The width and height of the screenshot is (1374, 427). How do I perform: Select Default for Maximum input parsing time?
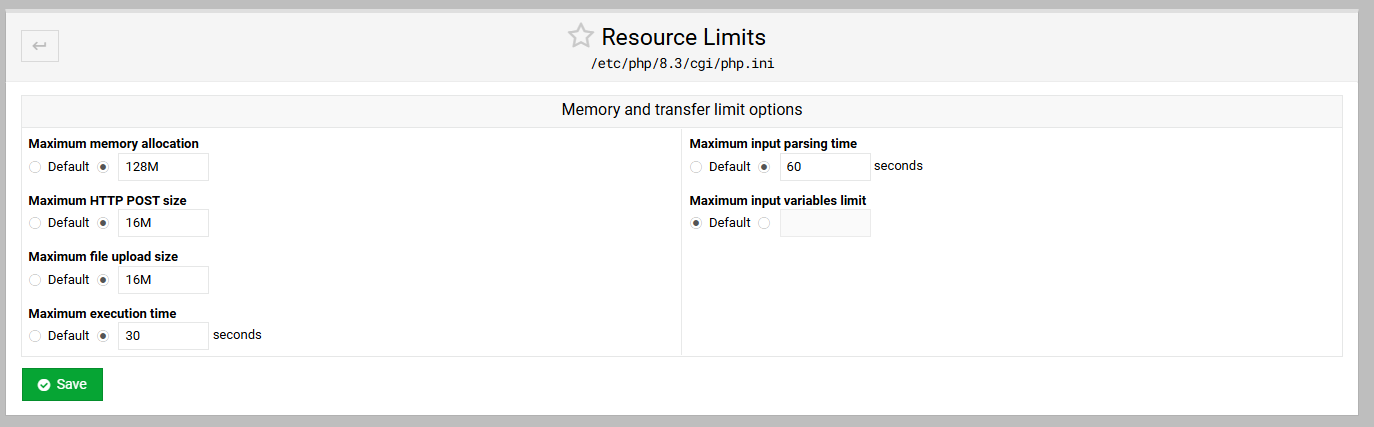click(x=696, y=167)
